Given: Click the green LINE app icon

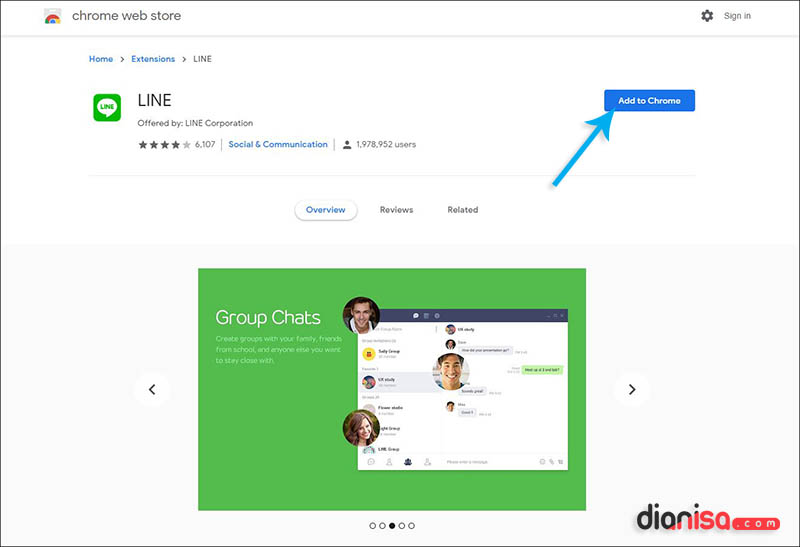Looking at the screenshot, I should click(107, 107).
